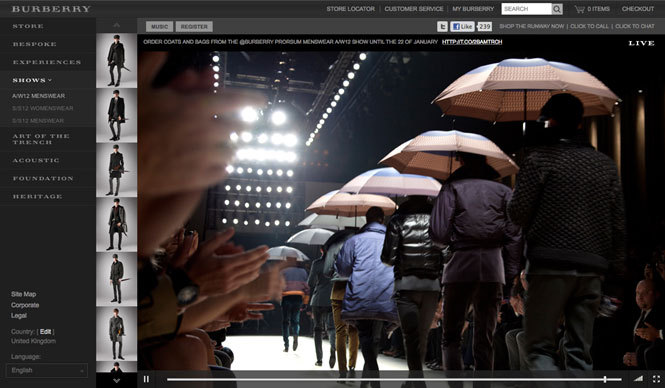This screenshot has height=388, width=665.
Task: Pause the runway video
Action: click(x=146, y=380)
